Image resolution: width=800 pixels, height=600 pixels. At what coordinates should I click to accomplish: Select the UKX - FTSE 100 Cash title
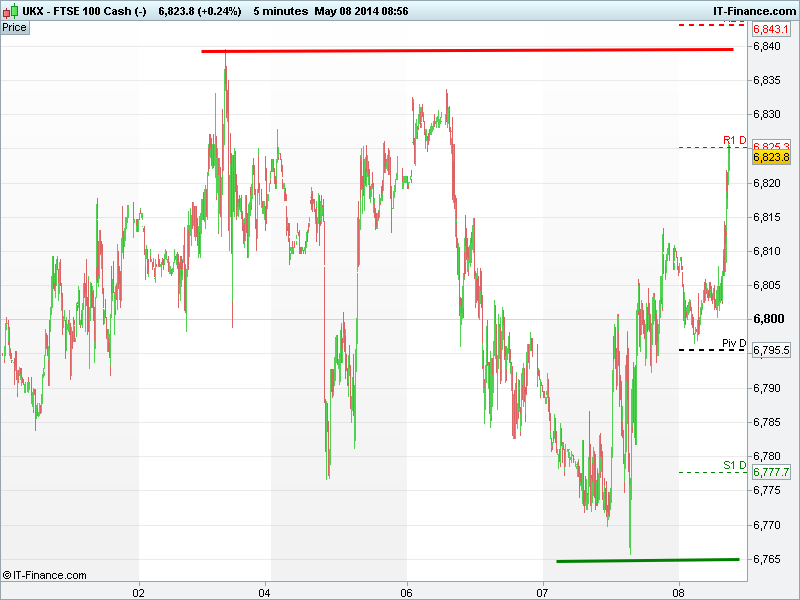tap(84, 11)
